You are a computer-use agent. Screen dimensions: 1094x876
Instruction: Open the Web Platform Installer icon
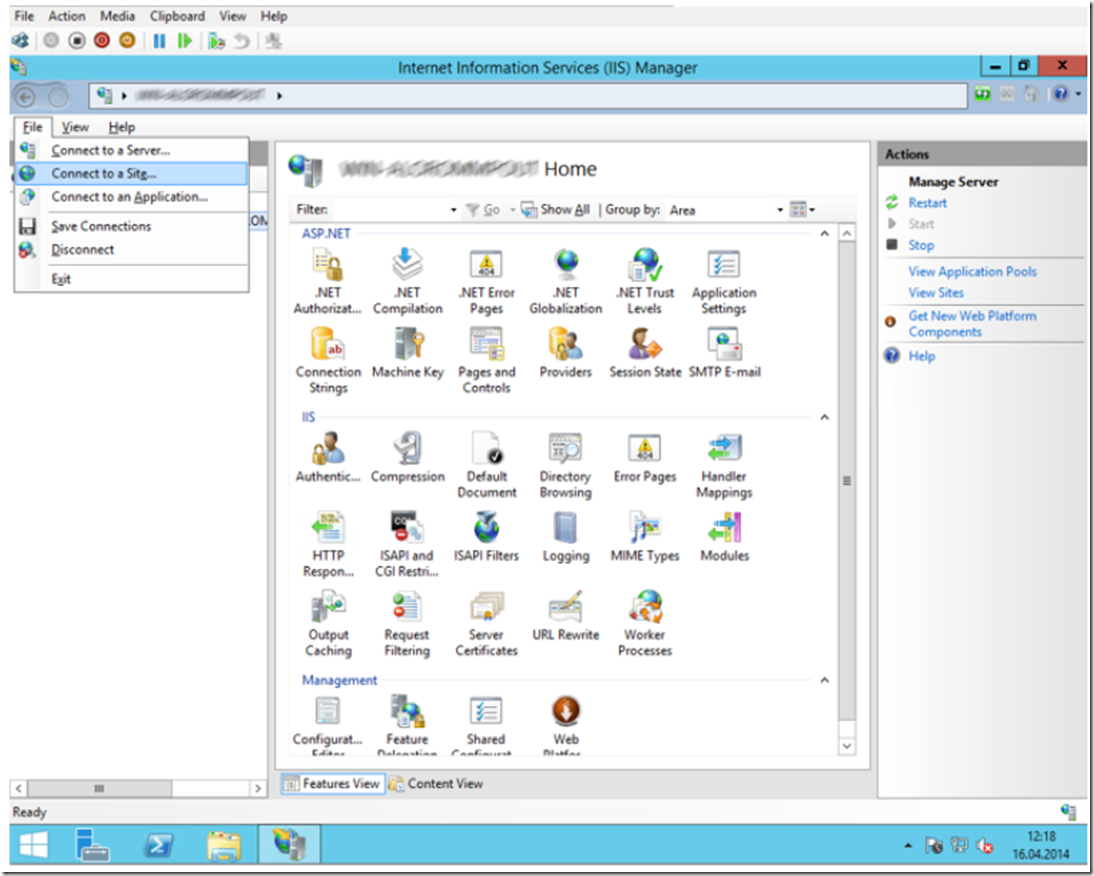tap(566, 725)
